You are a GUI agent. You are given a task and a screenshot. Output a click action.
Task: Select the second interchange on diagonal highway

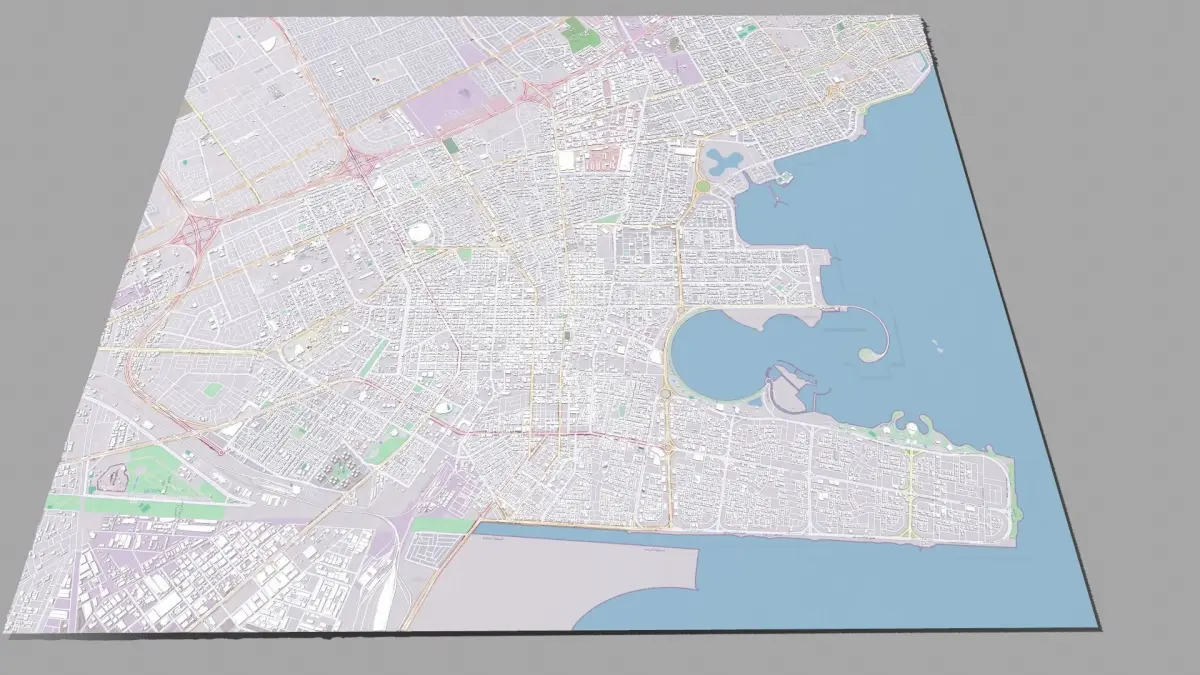pyautogui.click(x=356, y=163)
